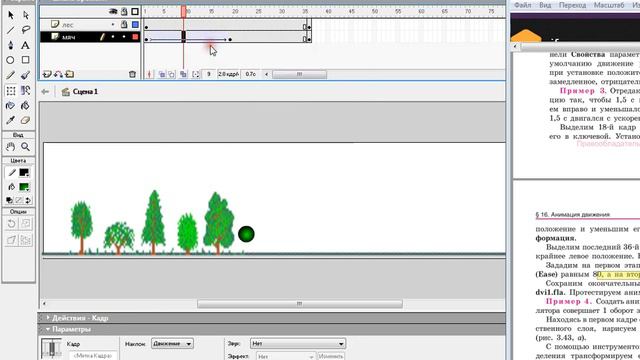Image resolution: width=640 pixels, height=360 pixels.
Task: Toggle show/hide all layers eye header
Action: pos(113,11)
